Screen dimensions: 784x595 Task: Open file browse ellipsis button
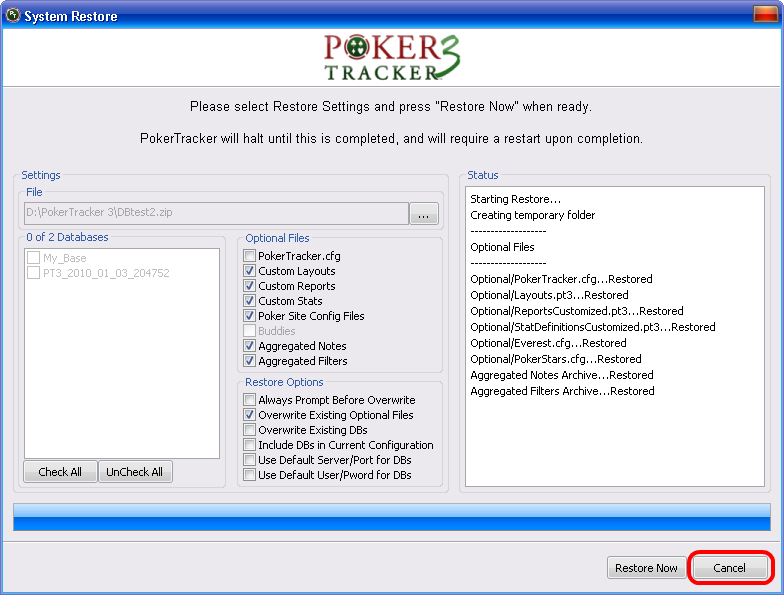tap(424, 214)
